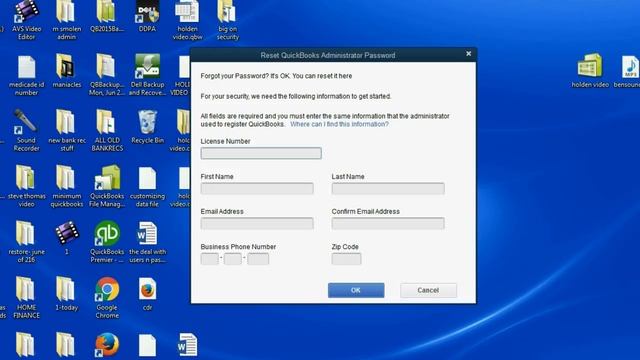The image size is (640, 360).
Task: Click the License Number input field
Action: pos(261,153)
